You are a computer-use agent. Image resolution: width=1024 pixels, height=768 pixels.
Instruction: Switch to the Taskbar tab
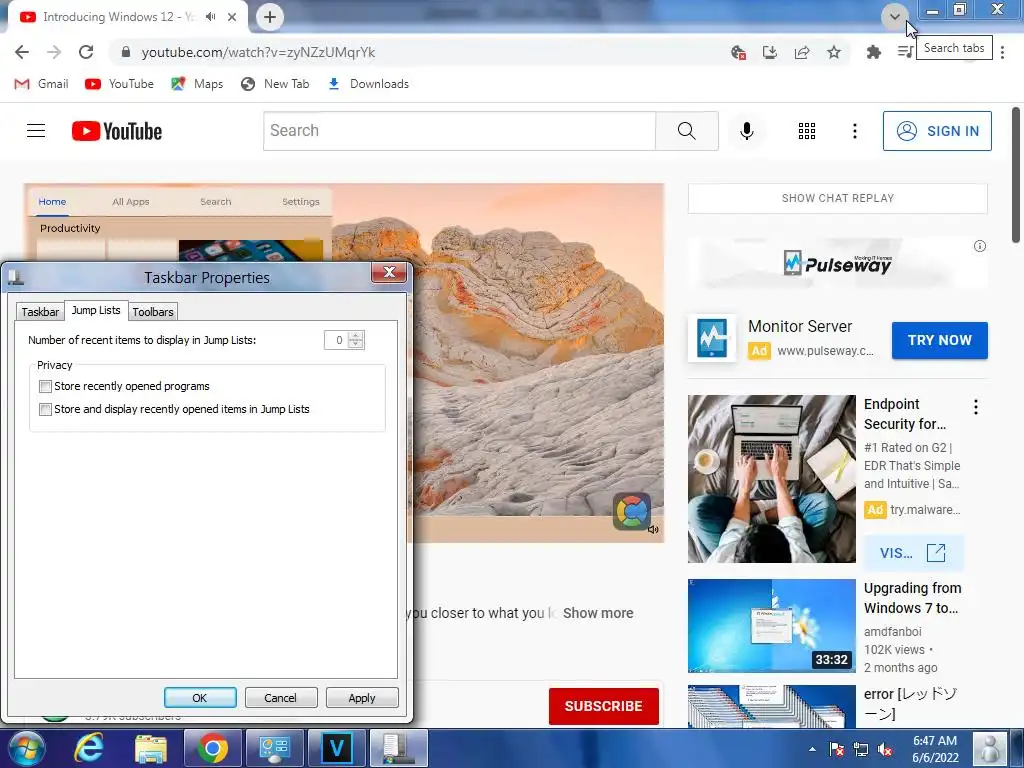click(40, 312)
